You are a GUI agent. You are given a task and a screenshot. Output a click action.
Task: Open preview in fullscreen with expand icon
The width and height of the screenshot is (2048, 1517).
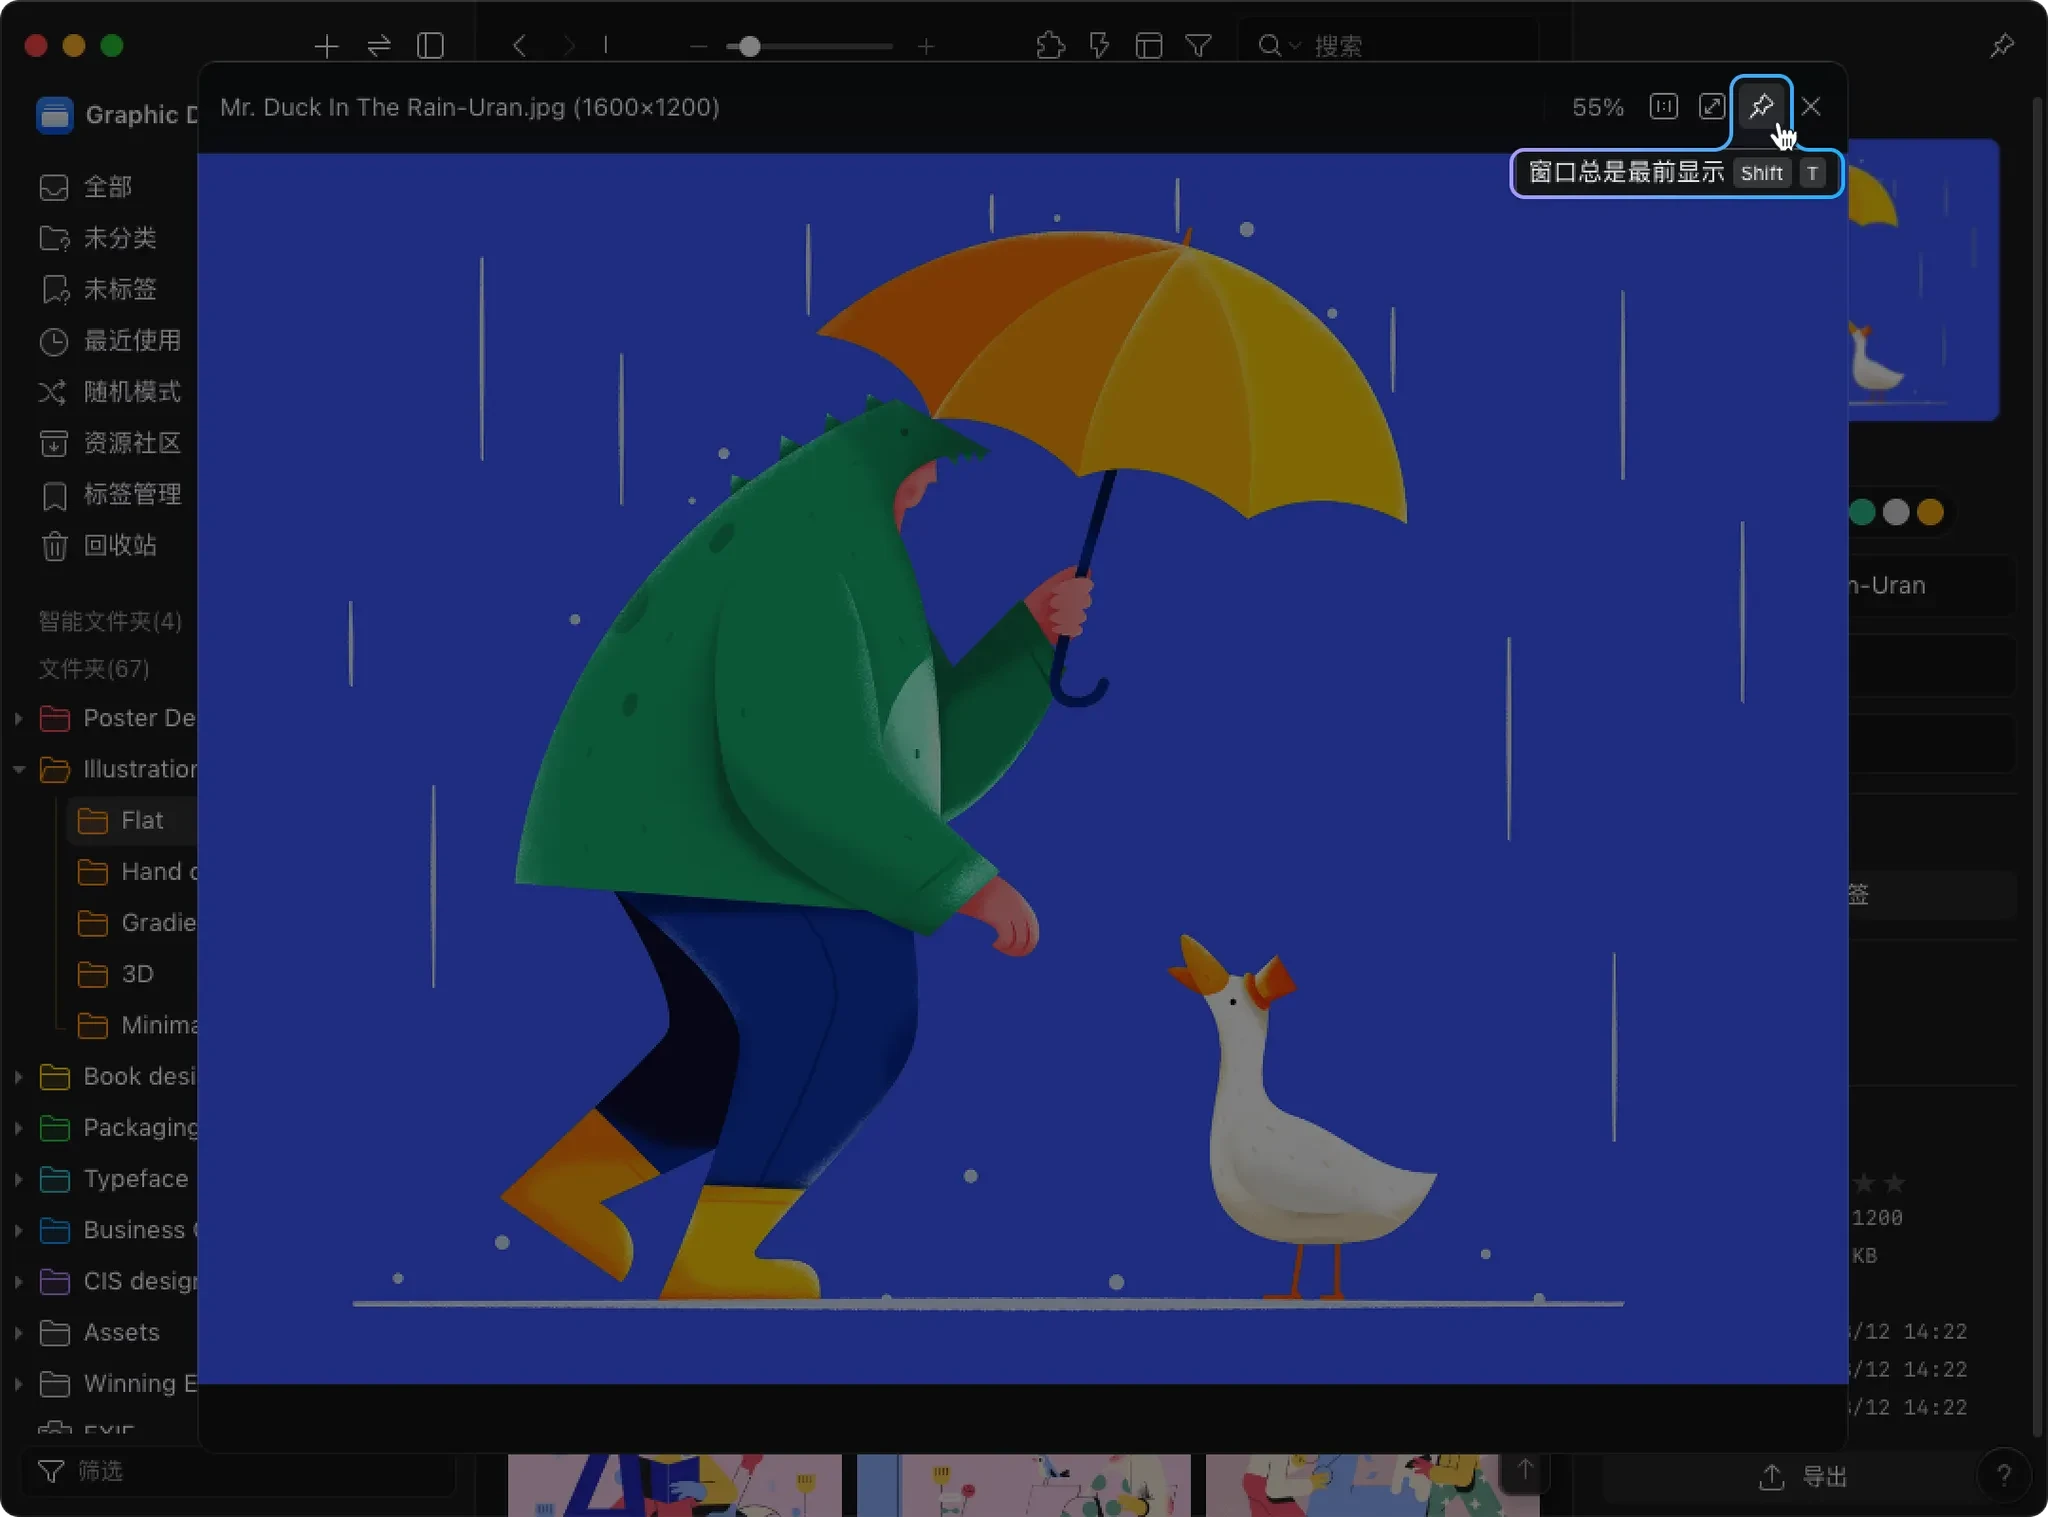[x=1712, y=106]
